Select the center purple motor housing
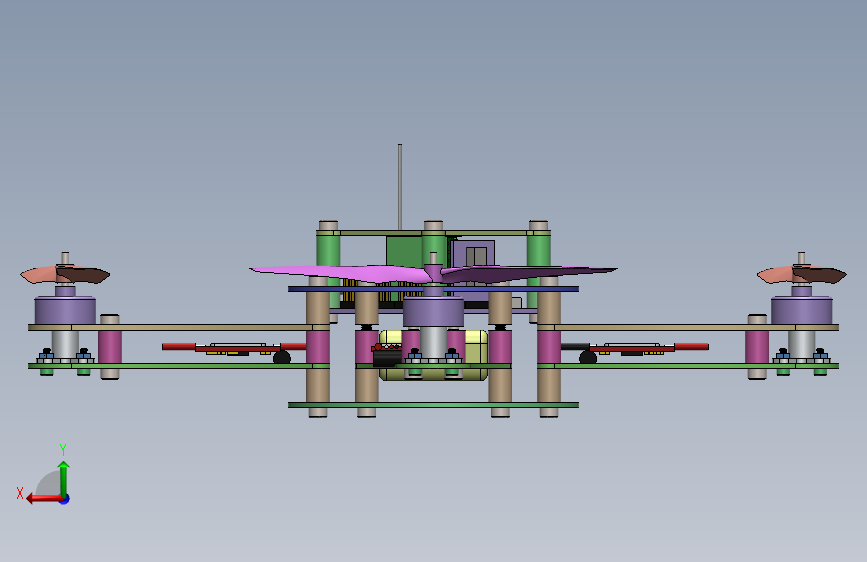 pos(433,311)
